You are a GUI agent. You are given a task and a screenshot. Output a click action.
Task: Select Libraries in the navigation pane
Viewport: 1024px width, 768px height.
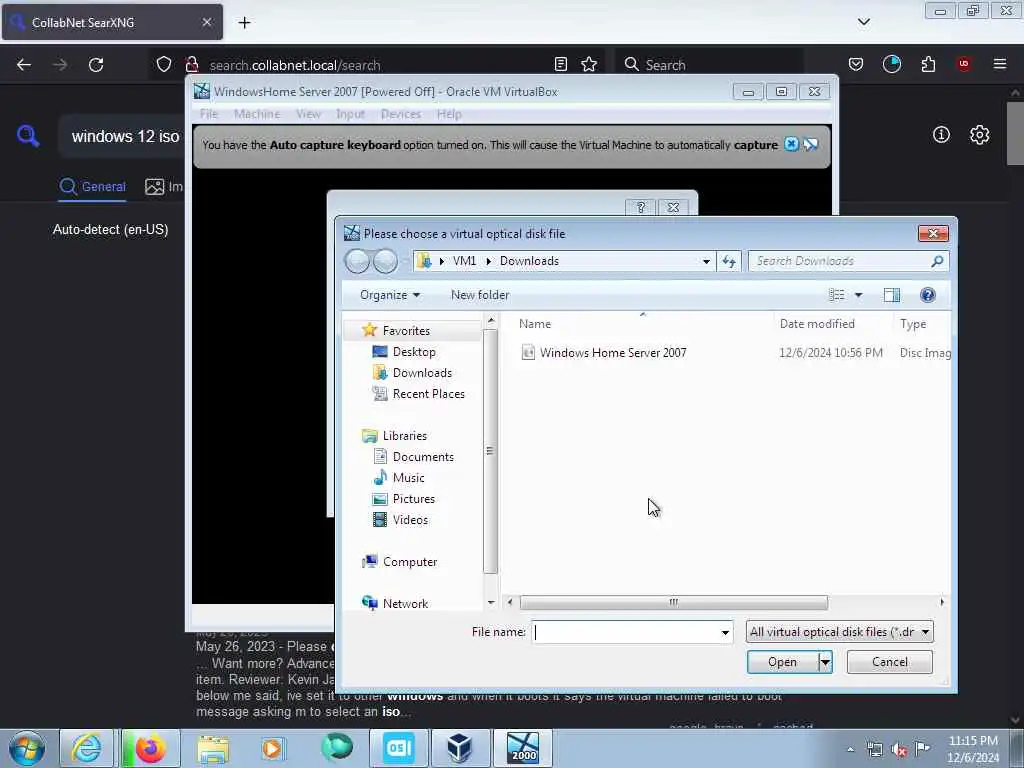405,436
